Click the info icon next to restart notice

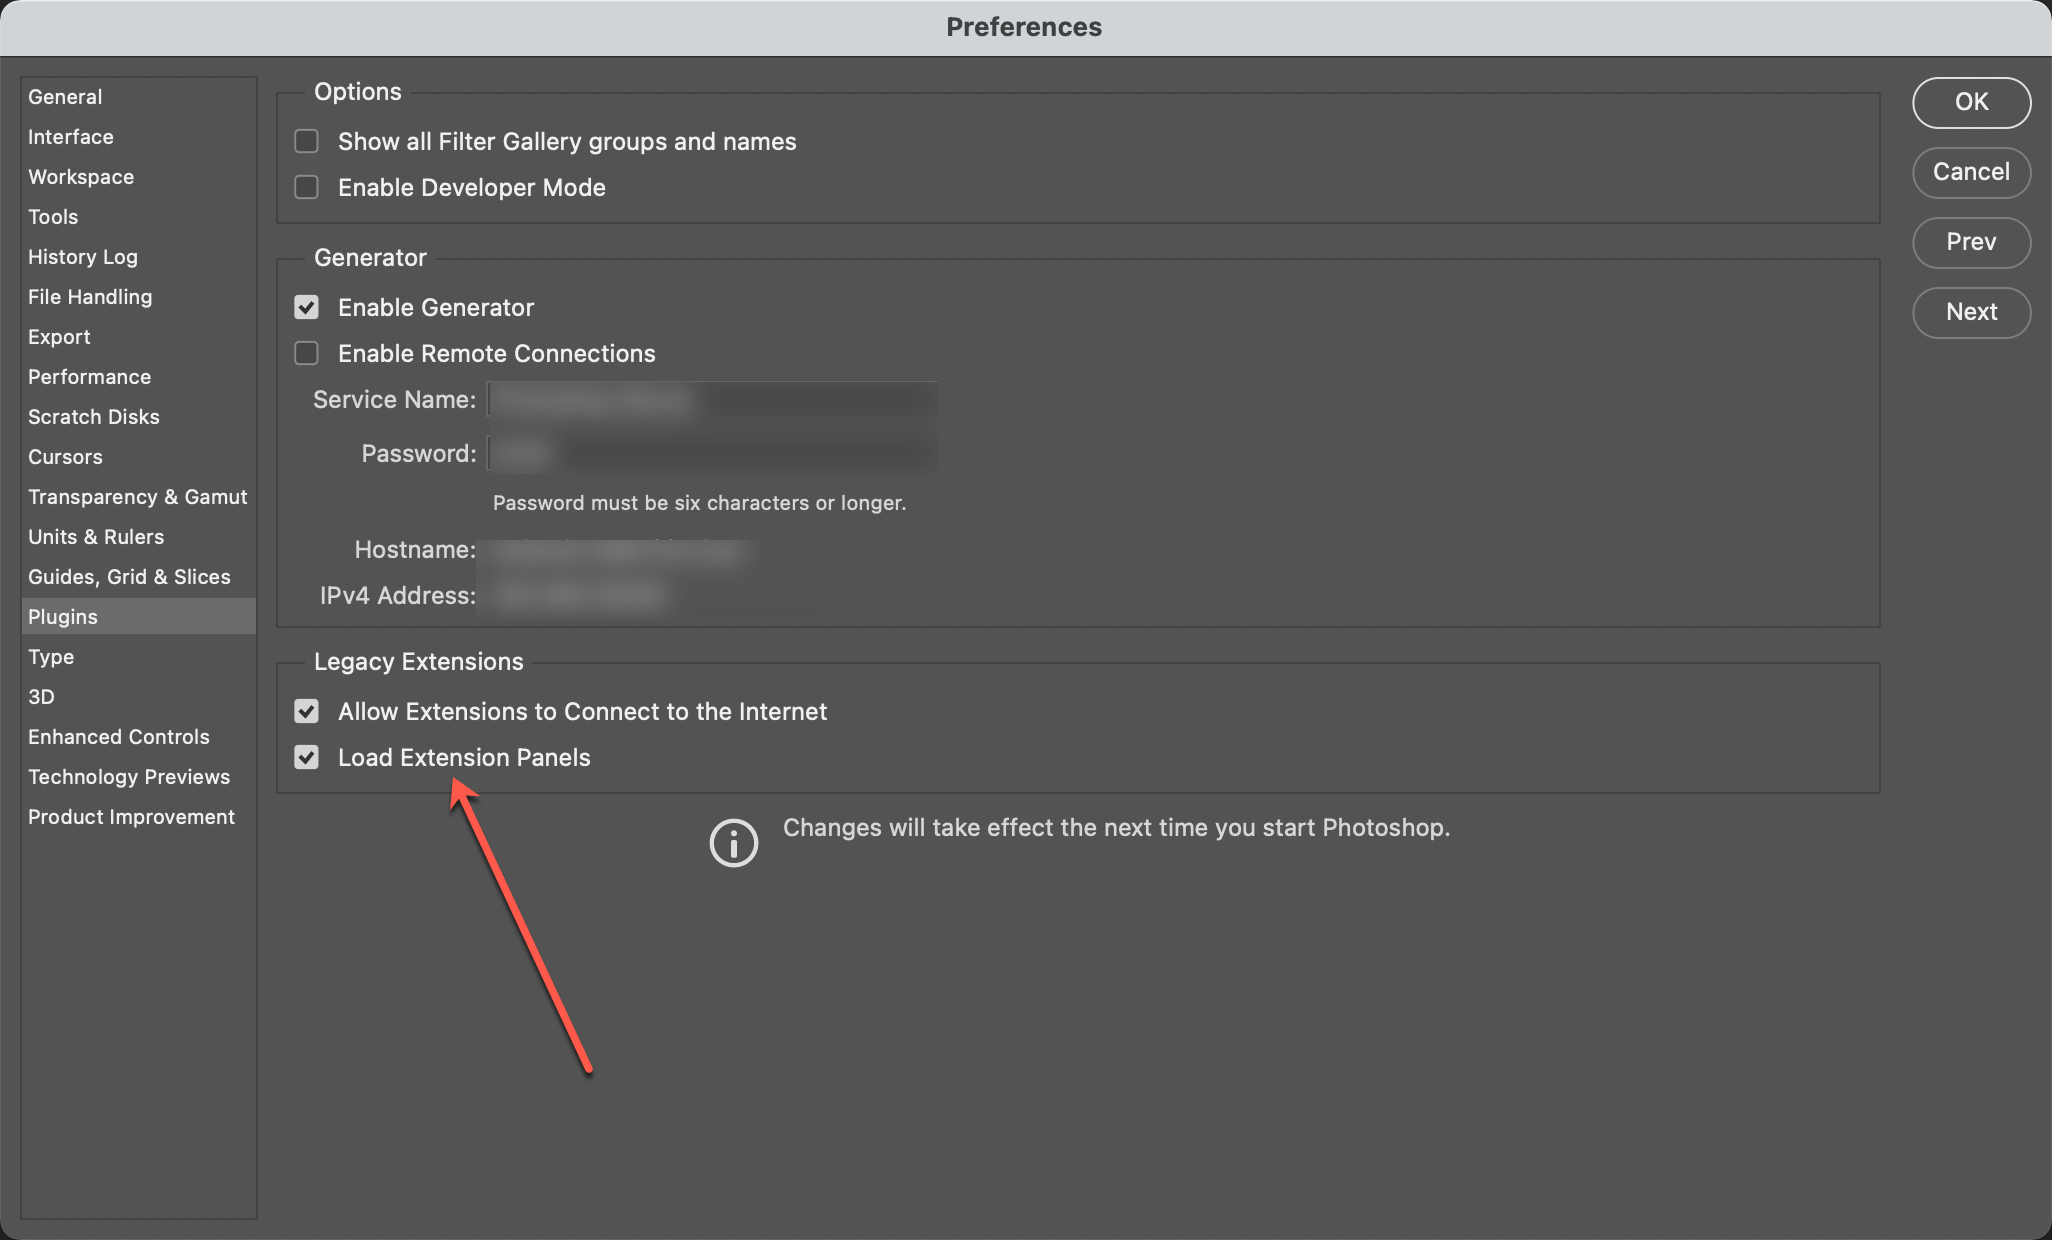[735, 843]
